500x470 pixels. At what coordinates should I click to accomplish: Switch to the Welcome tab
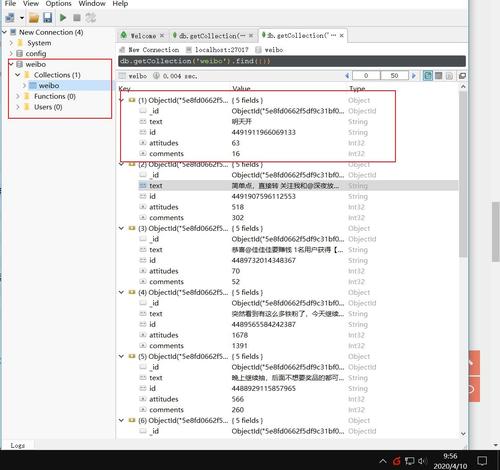(143, 36)
